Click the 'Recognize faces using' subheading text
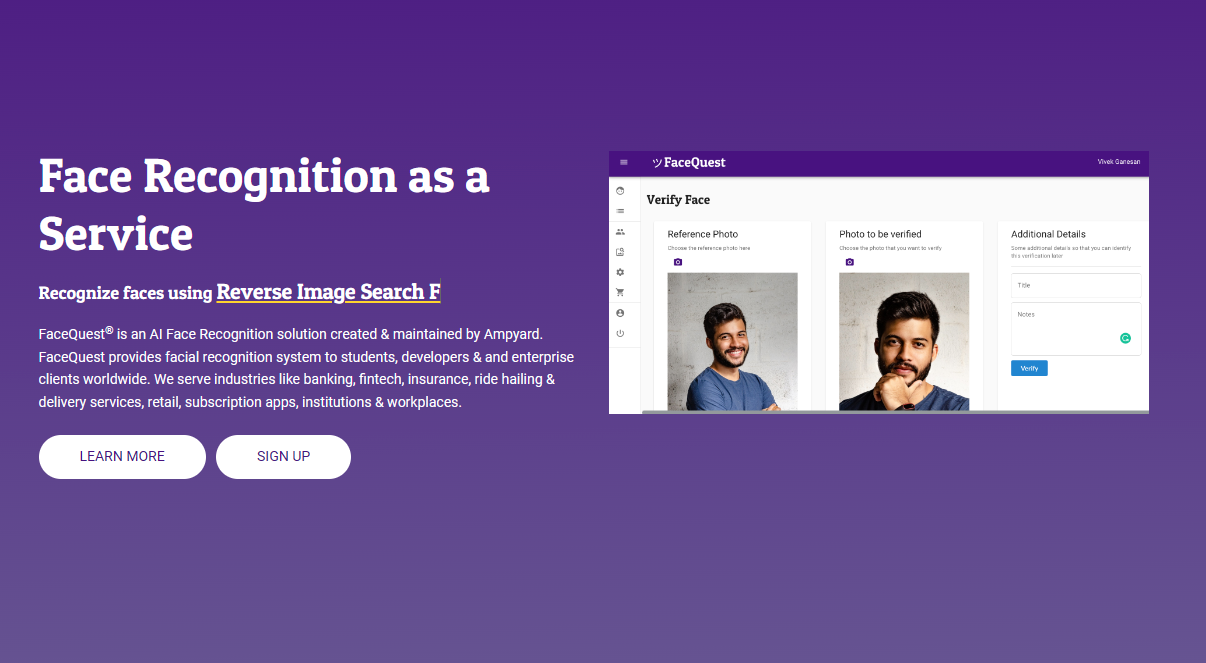1206x663 pixels. 126,293
